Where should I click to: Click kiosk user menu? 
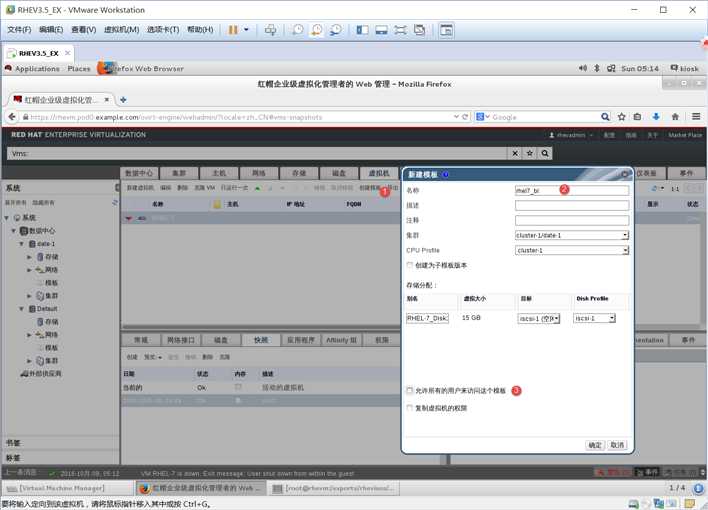point(685,68)
